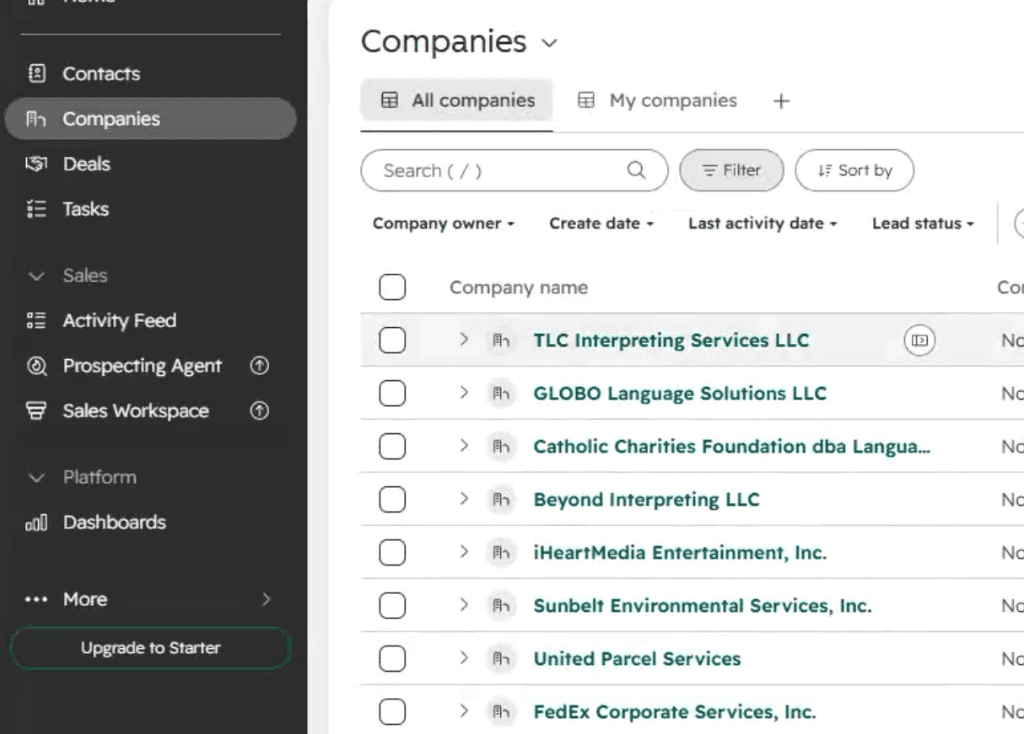Check the Sunbelt Environmental Services checkbox

[392, 605]
